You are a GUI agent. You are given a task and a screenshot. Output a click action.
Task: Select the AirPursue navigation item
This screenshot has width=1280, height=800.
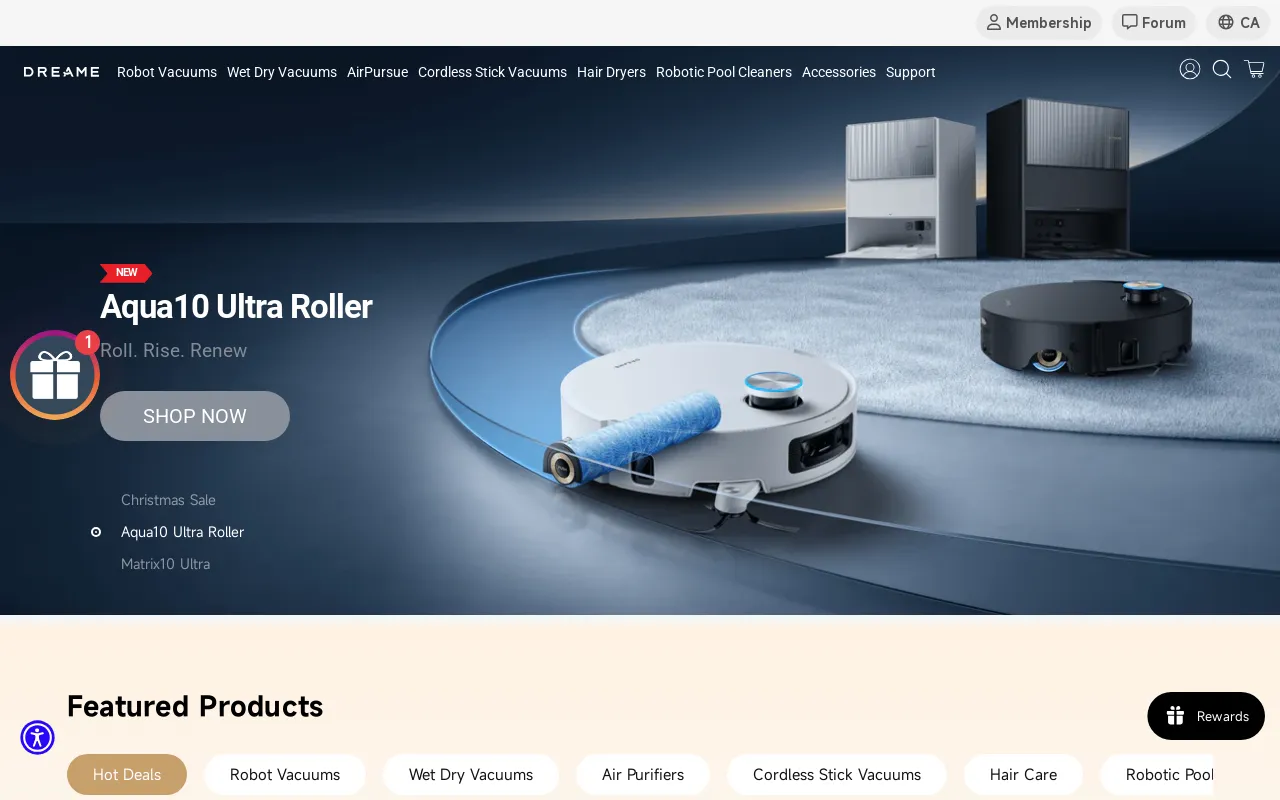(x=377, y=72)
